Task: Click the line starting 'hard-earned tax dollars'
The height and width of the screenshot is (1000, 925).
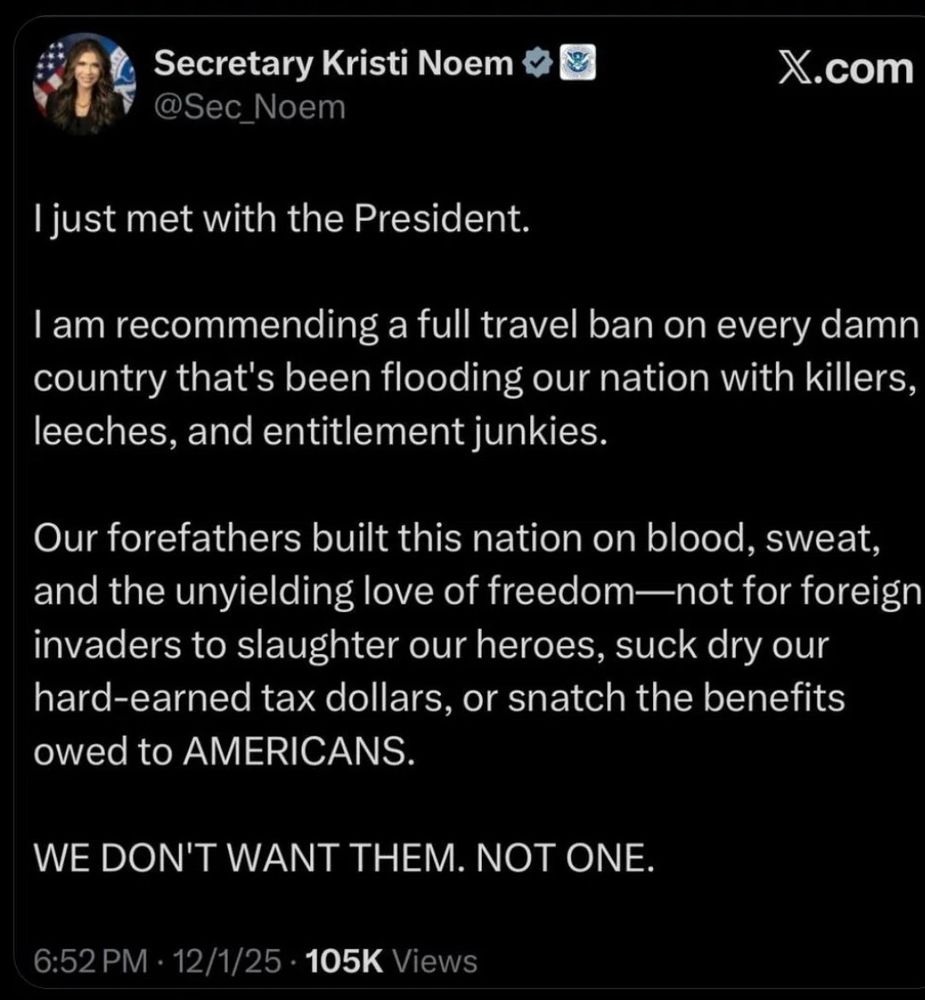Action: coord(439,698)
